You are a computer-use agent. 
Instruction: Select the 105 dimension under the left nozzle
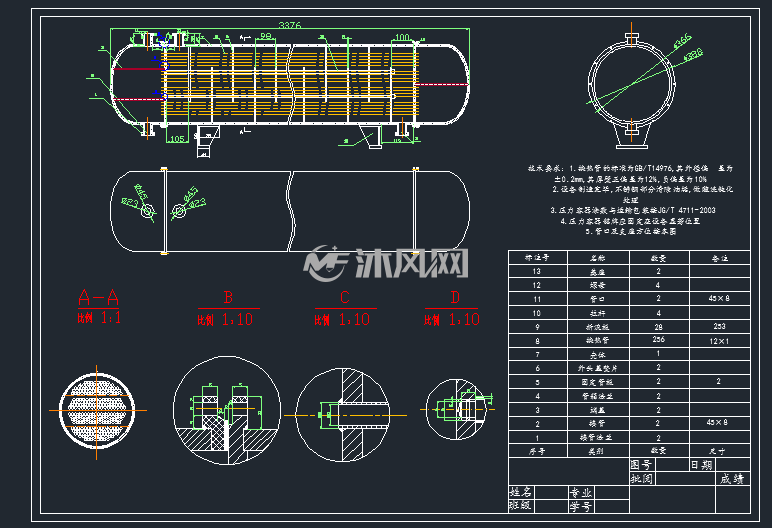pyautogui.click(x=177, y=139)
